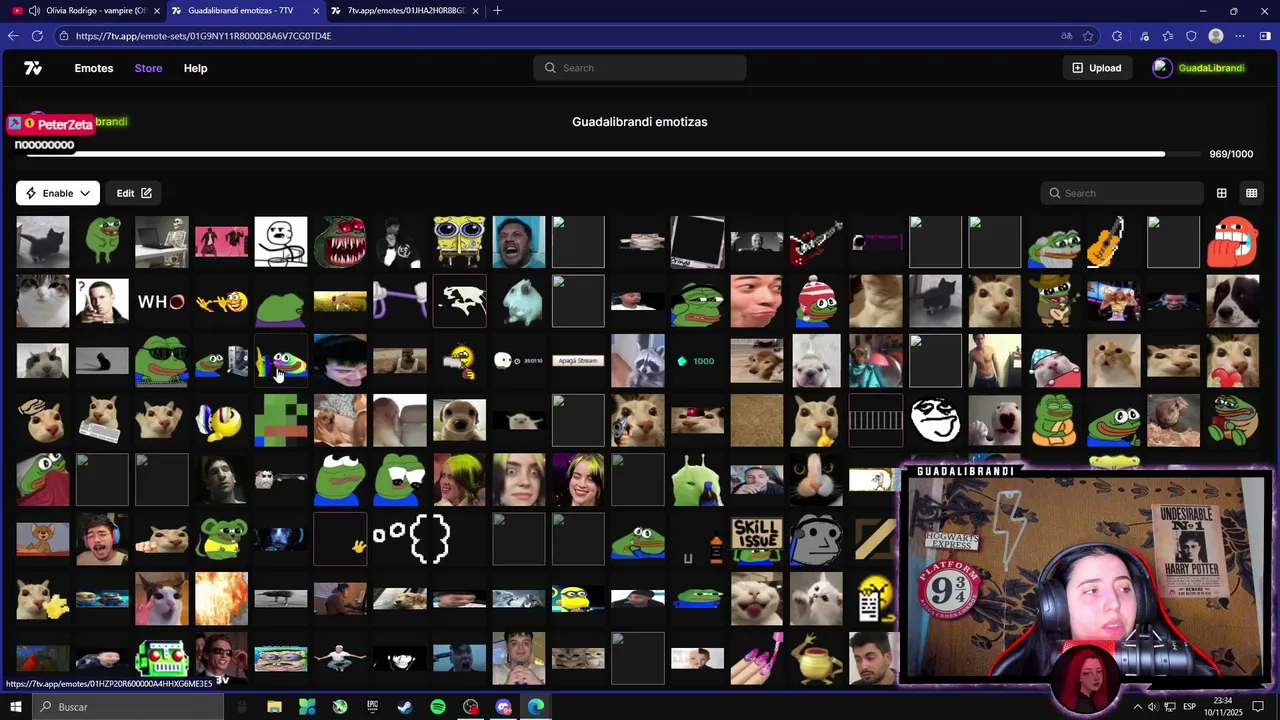Open the Apagá Stream emote
Viewport: 1280px width, 720px height.
coord(578,361)
